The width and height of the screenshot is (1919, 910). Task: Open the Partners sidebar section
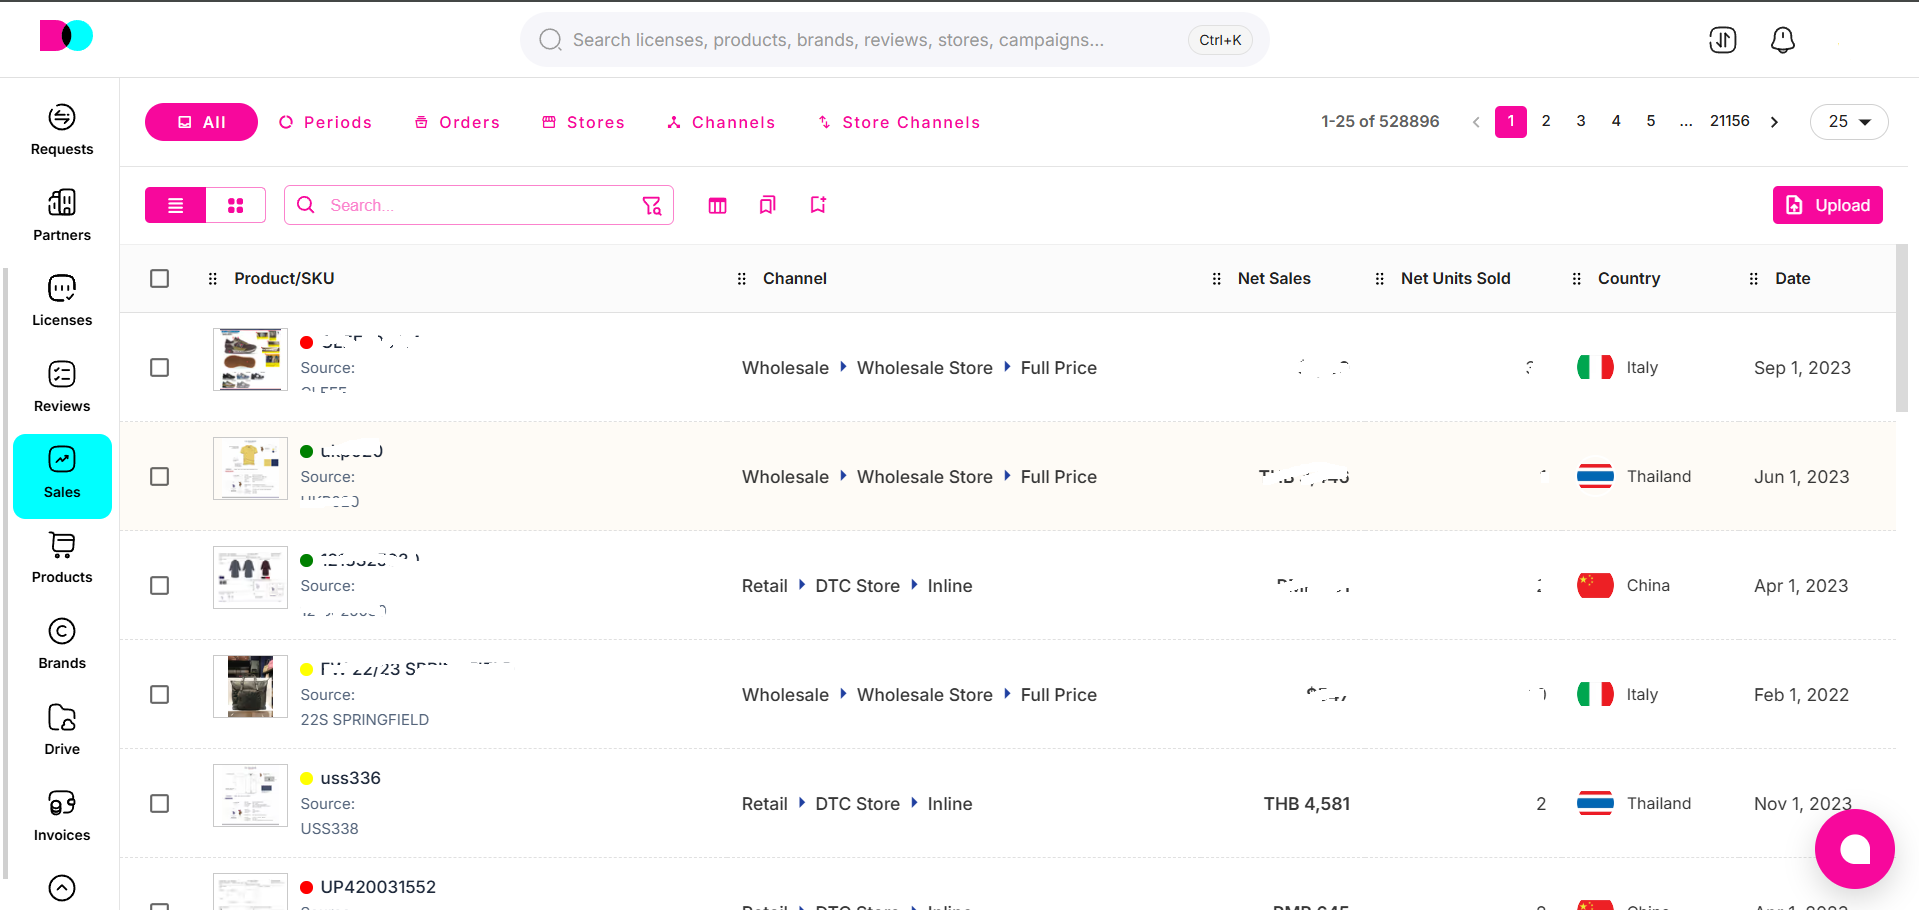coord(62,215)
